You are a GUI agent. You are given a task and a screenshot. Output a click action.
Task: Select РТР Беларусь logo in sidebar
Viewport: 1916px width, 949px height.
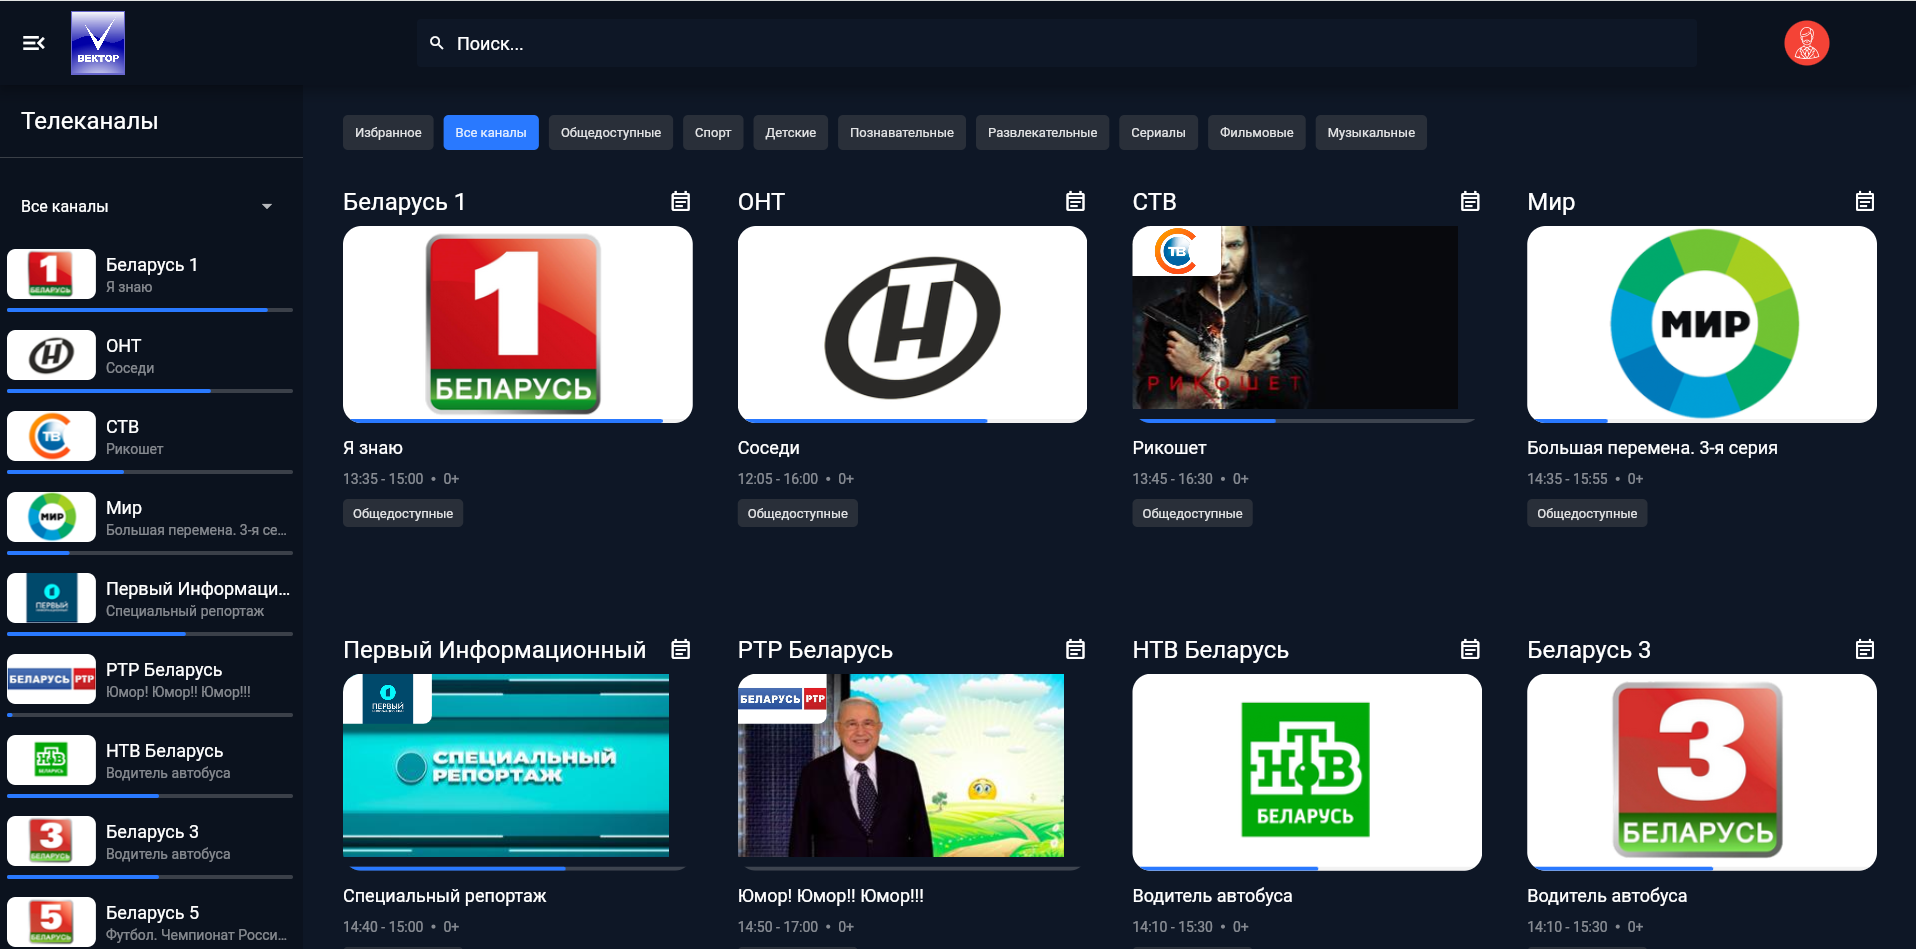pyautogui.click(x=51, y=679)
